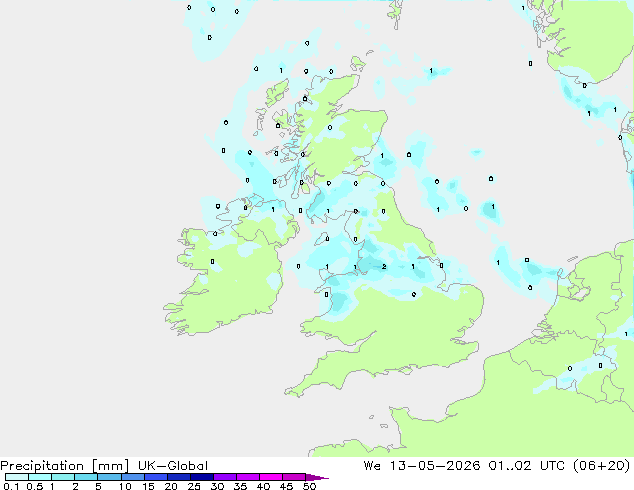Viewport: 634px width, 490px height.
Task: Select the lightest cyan legend swatch above 0.1
Action: click(17, 477)
